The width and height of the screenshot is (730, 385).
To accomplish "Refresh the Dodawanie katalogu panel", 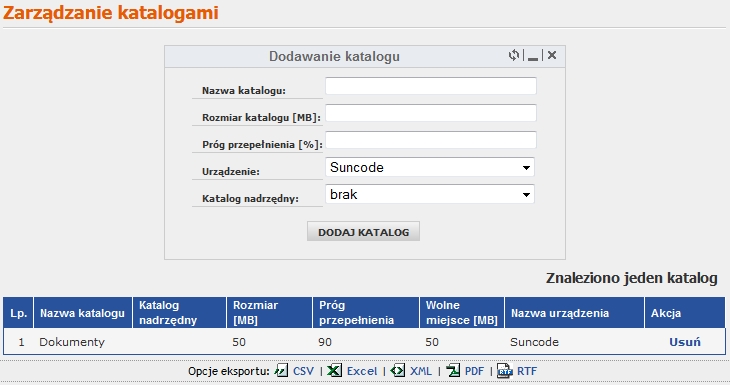I will coord(514,55).
